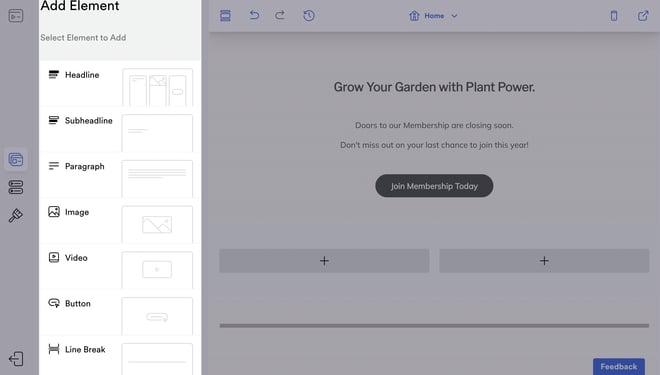660x375 pixels.
Task: Click the undo arrow icon
Action: [x=254, y=16]
